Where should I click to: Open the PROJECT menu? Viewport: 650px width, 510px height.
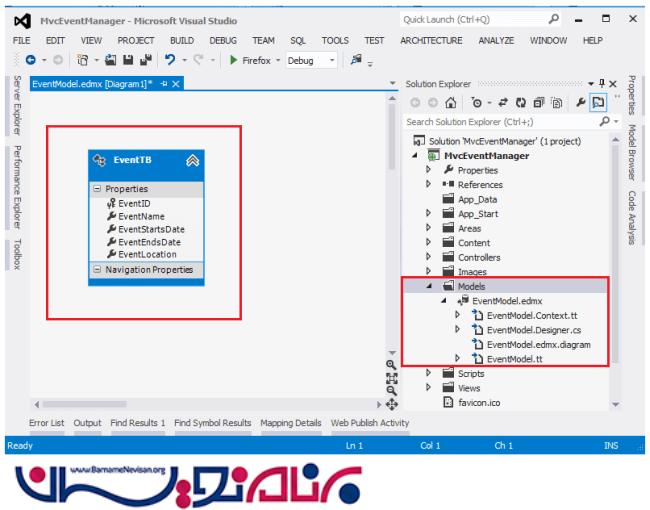point(136,40)
